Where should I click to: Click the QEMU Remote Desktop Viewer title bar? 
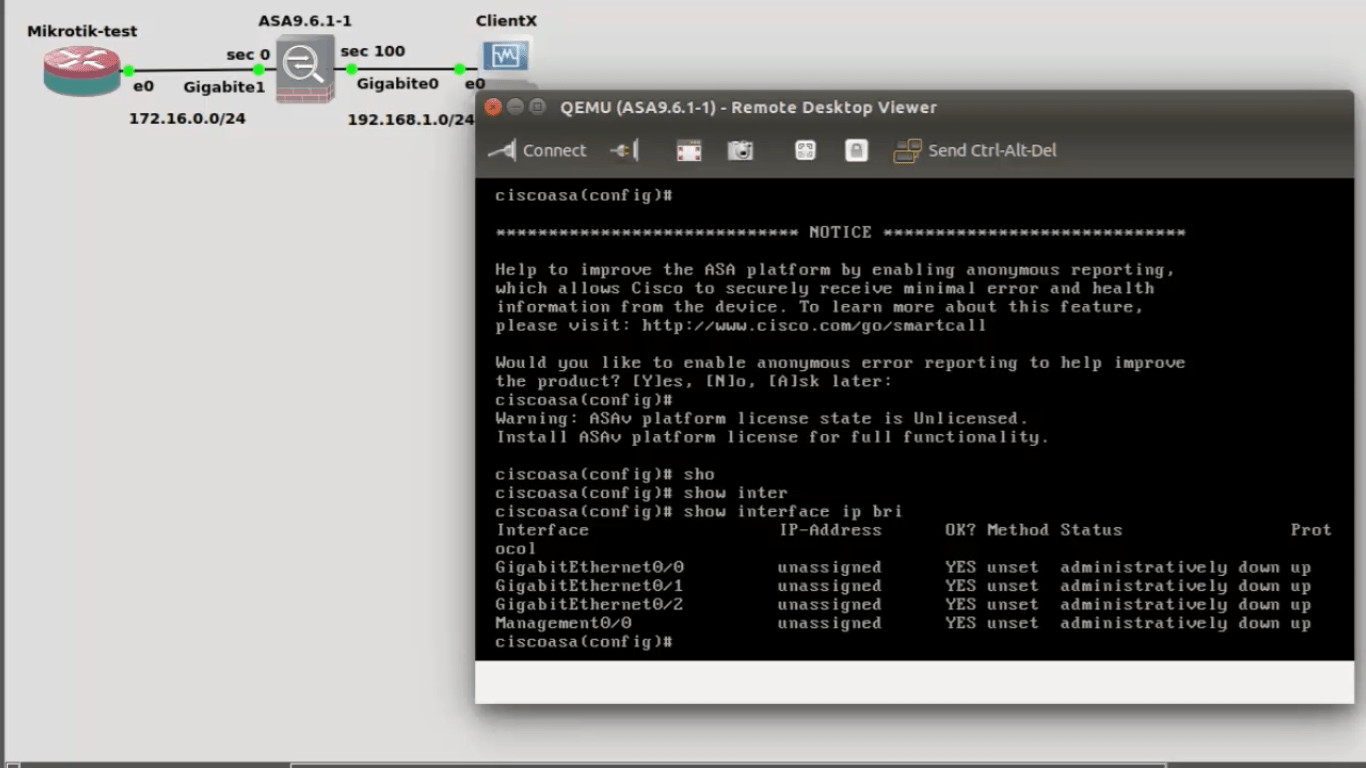pos(748,107)
